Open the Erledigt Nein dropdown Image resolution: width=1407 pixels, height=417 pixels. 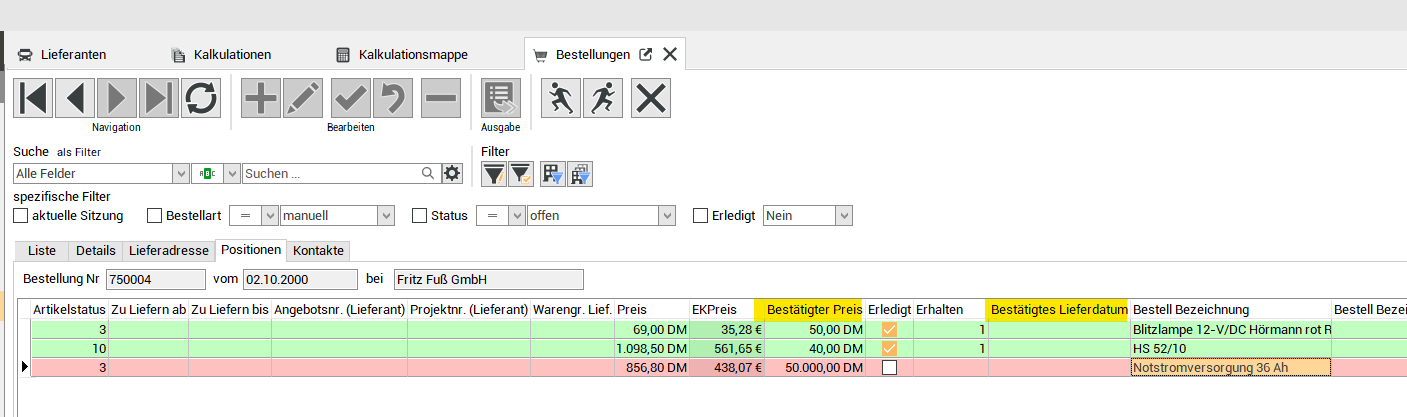(844, 215)
